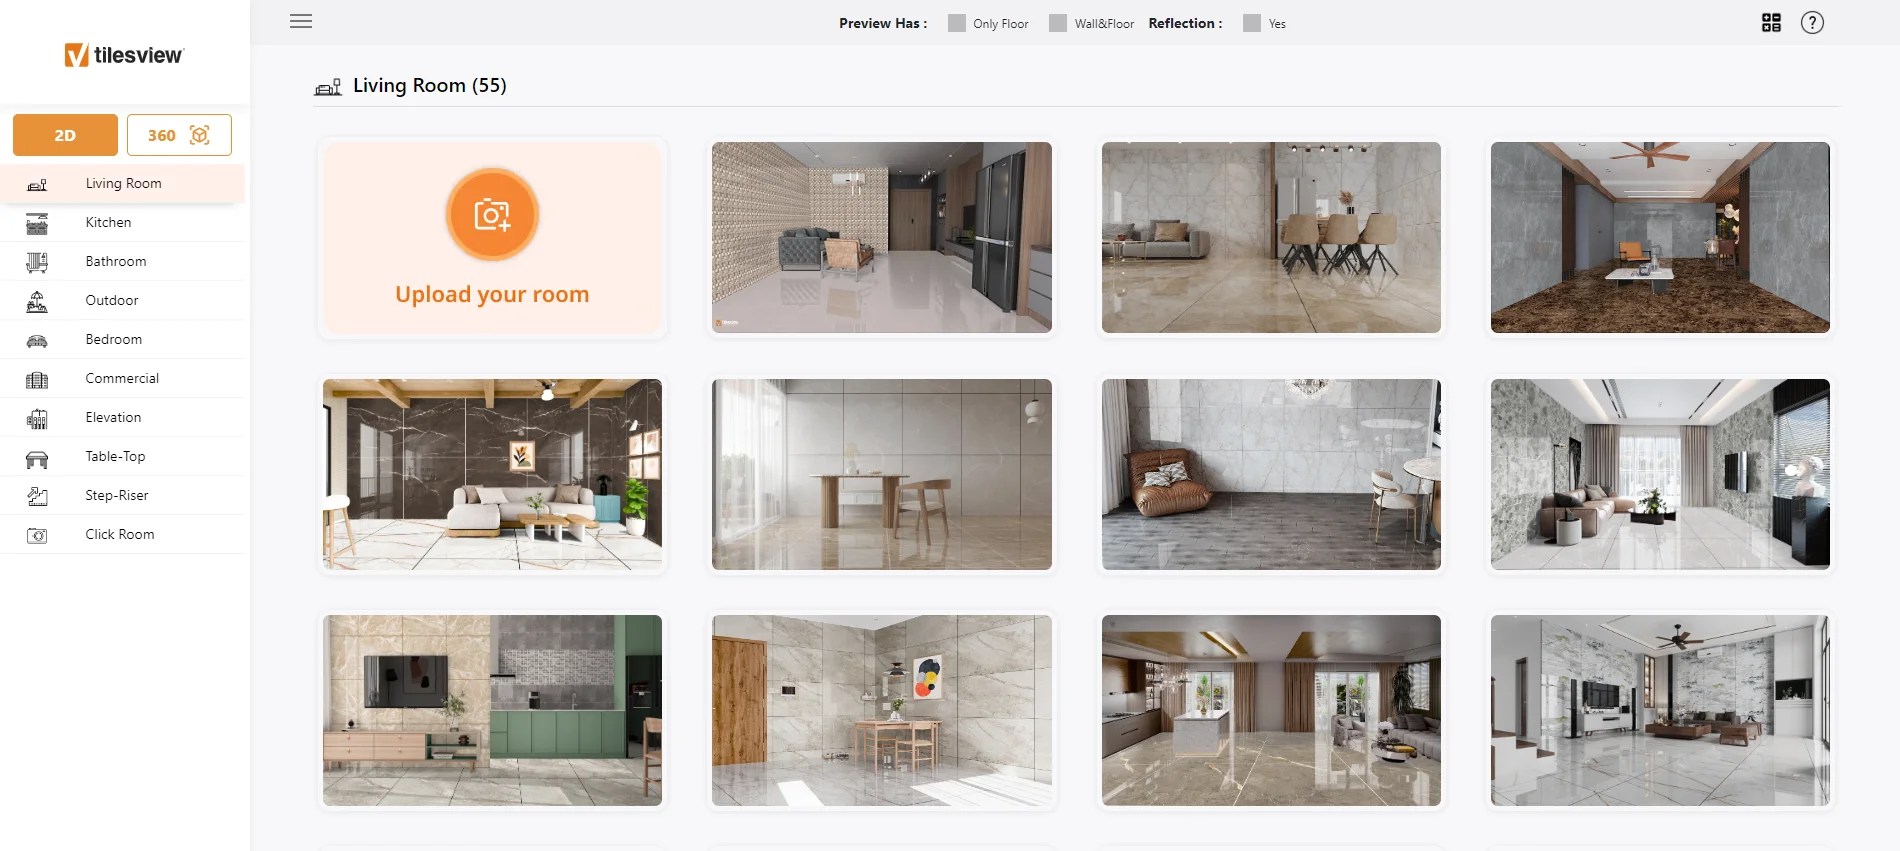Click the Preview Has label
Screen dimensions: 1900x851
(x=883, y=23)
